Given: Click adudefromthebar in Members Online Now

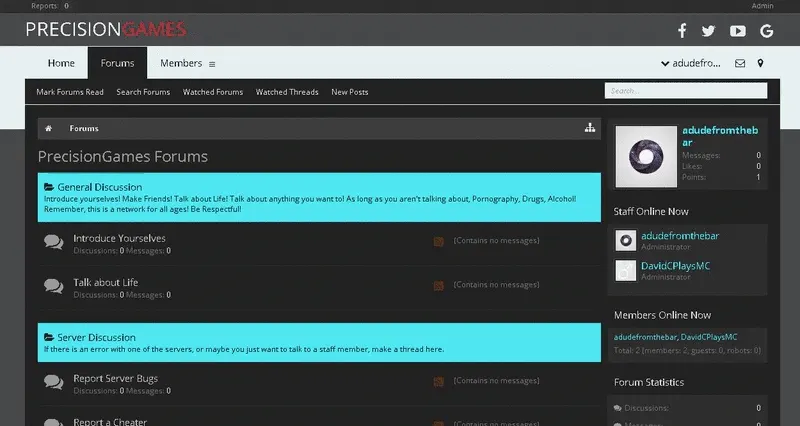Looking at the screenshot, I should pyautogui.click(x=645, y=337).
